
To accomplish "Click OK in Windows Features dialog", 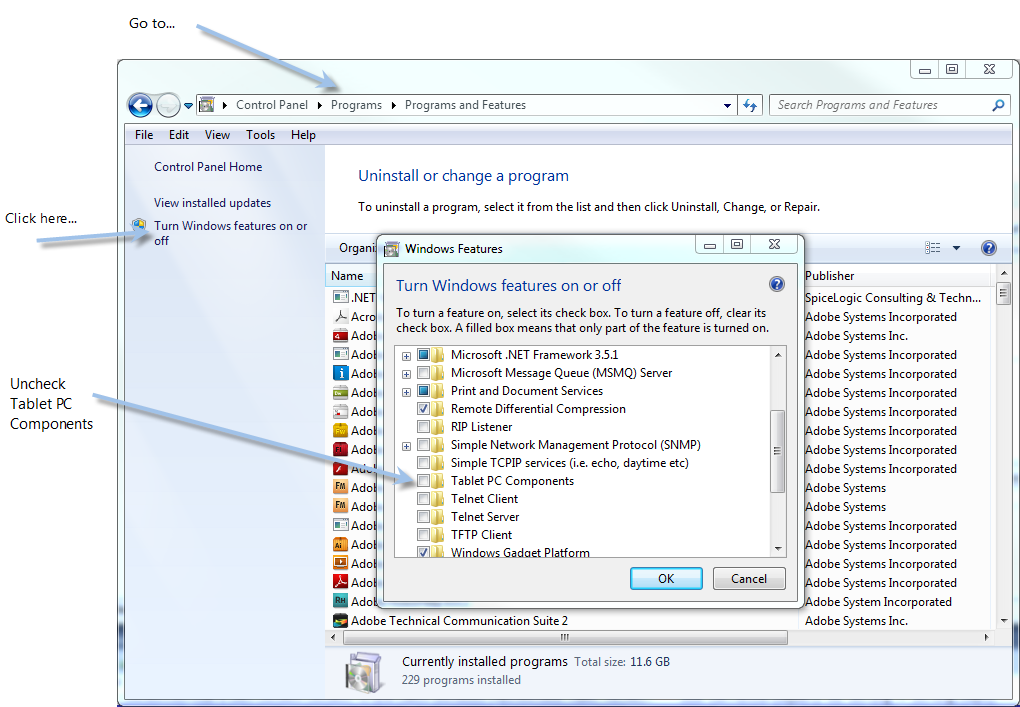I will point(666,578).
